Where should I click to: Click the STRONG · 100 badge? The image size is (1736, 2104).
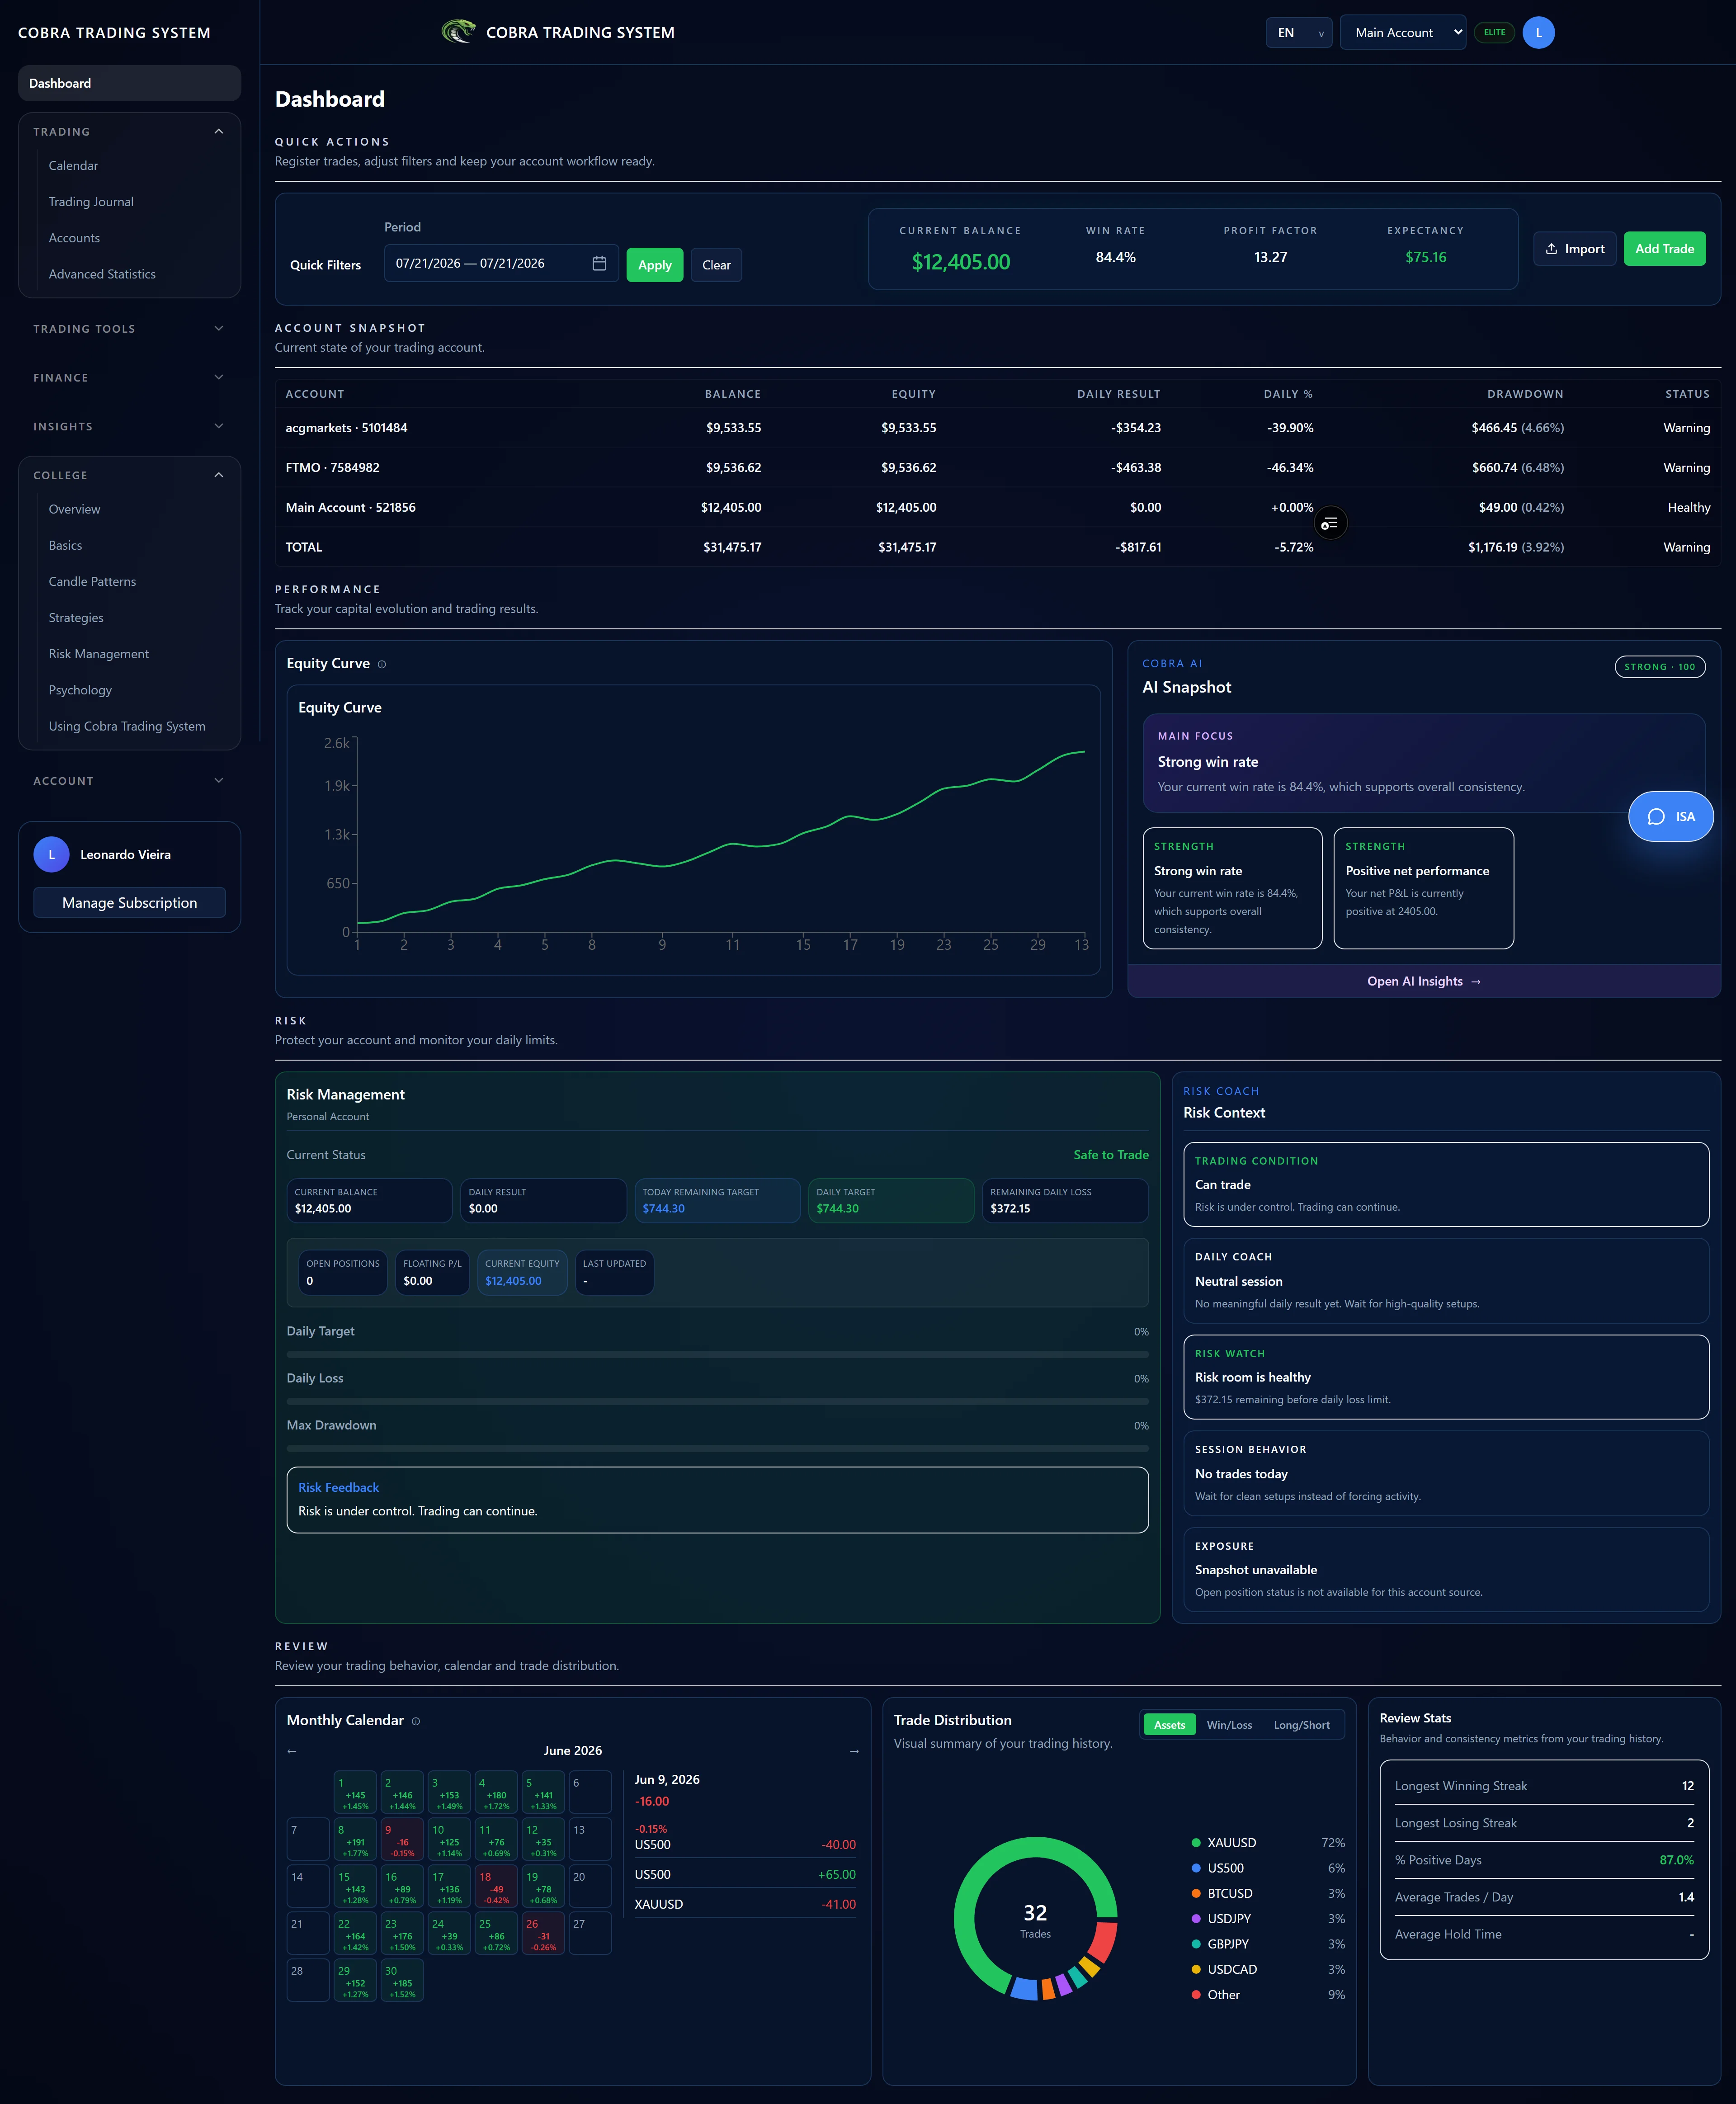[1660, 667]
